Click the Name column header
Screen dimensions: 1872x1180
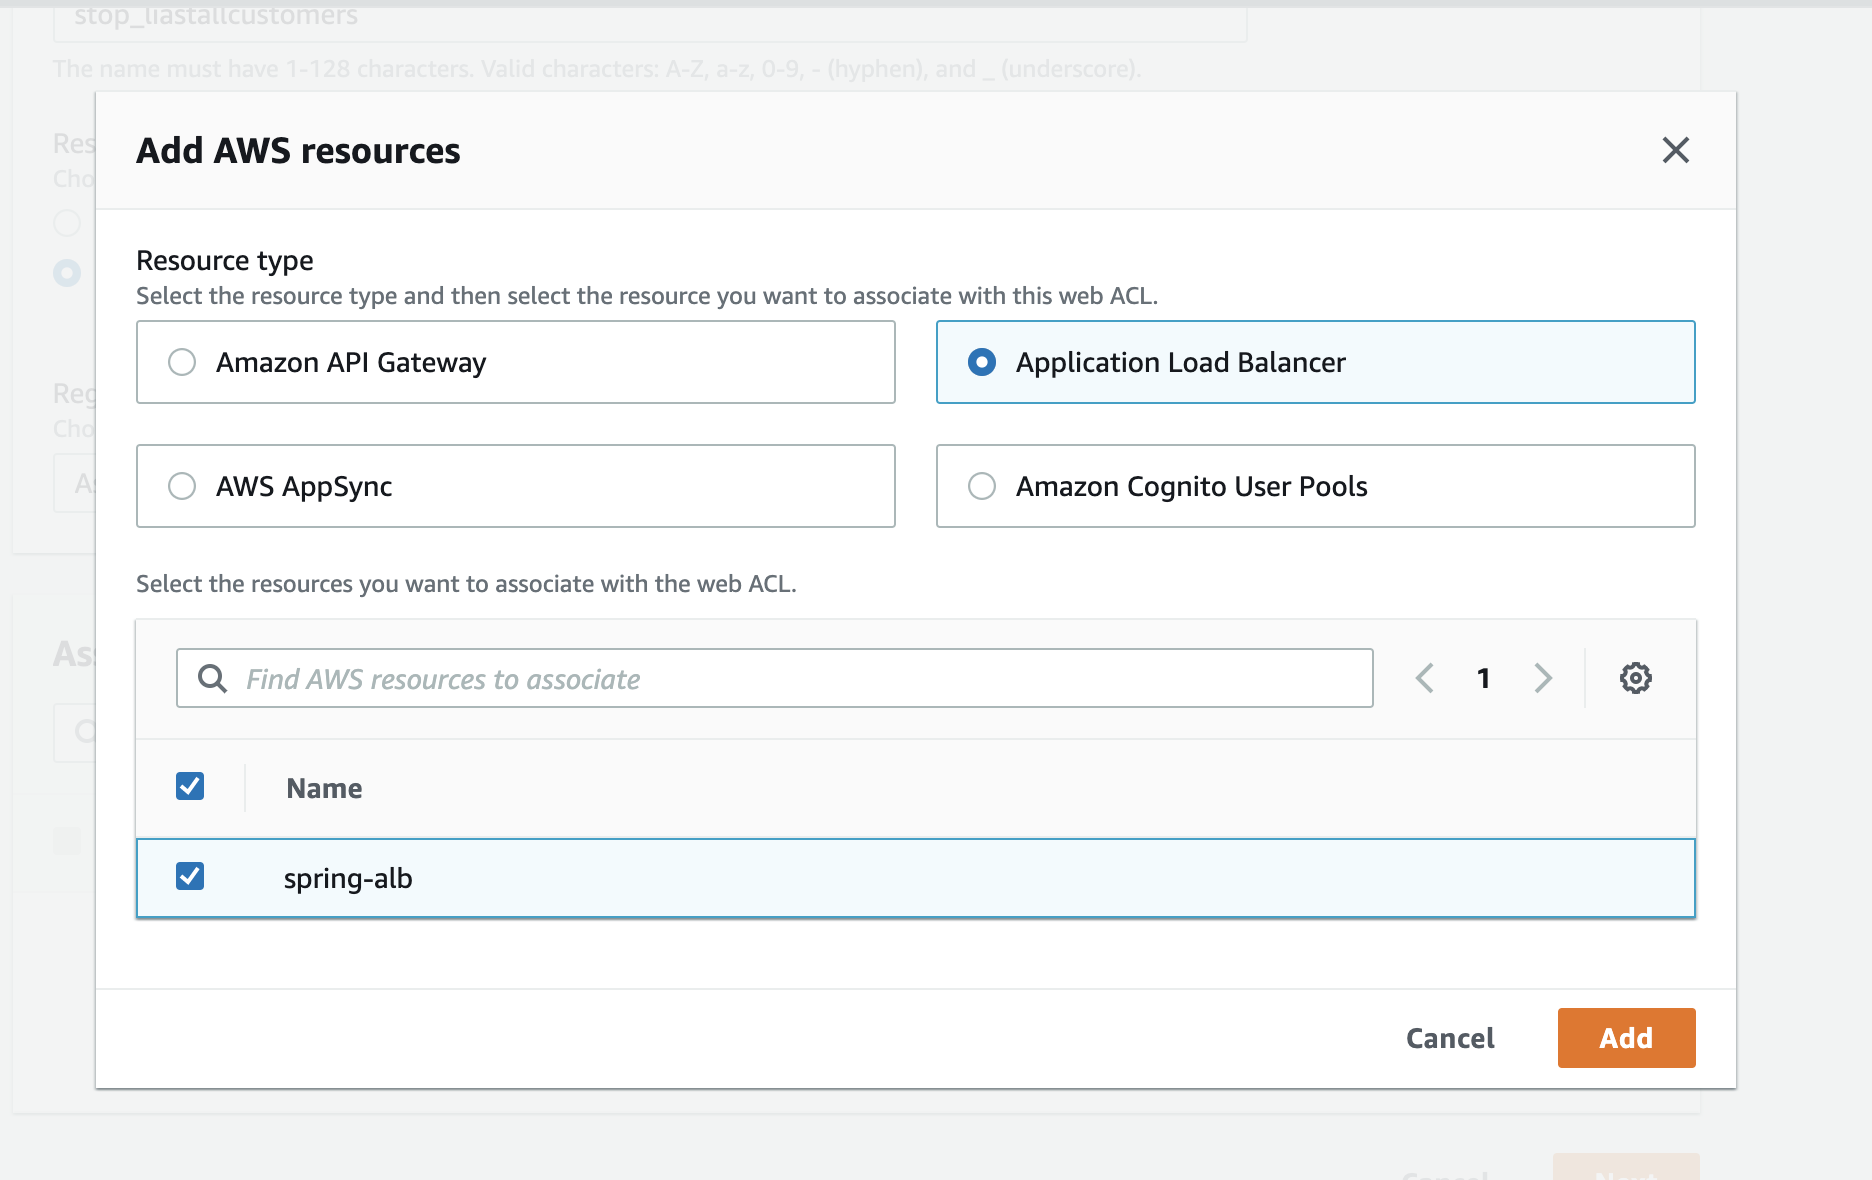pos(324,788)
